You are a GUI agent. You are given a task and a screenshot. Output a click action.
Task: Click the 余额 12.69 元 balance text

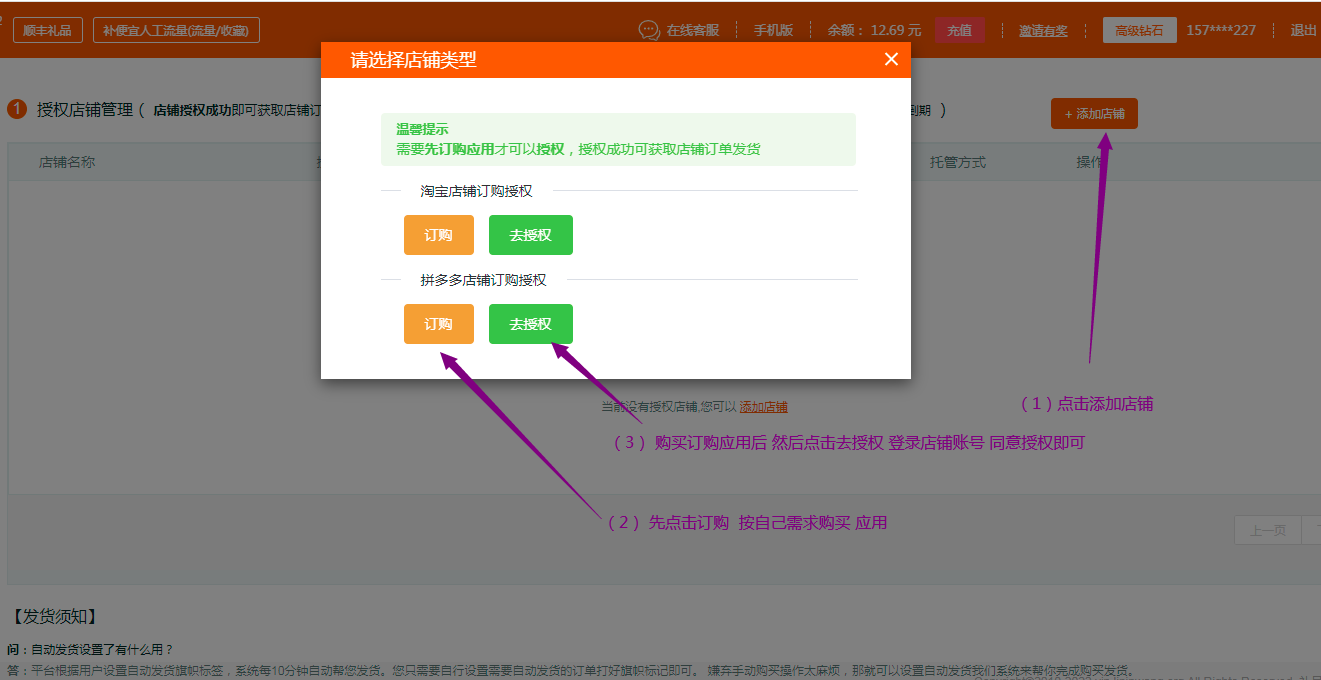(x=874, y=30)
